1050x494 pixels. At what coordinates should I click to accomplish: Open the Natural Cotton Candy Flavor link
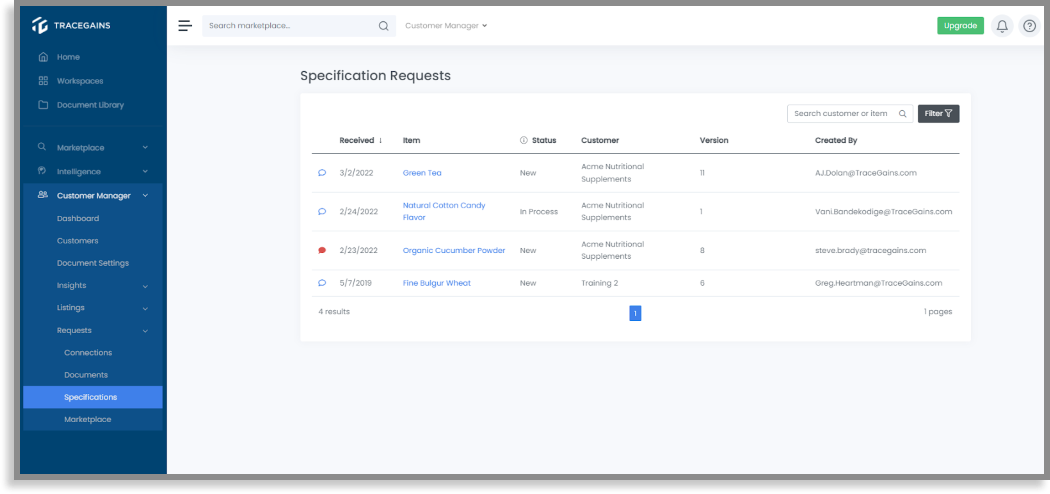pos(444,212)
